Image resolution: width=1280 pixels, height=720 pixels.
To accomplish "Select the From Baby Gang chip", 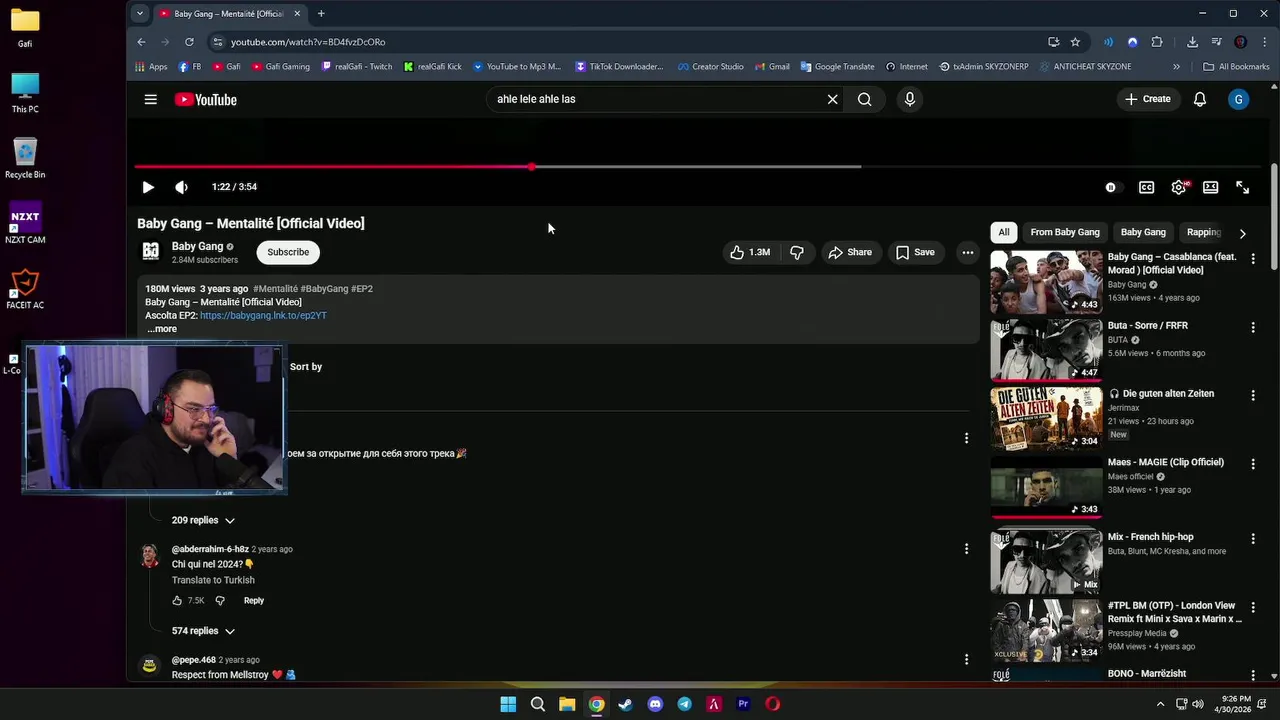I will [x=1065, y=232].
